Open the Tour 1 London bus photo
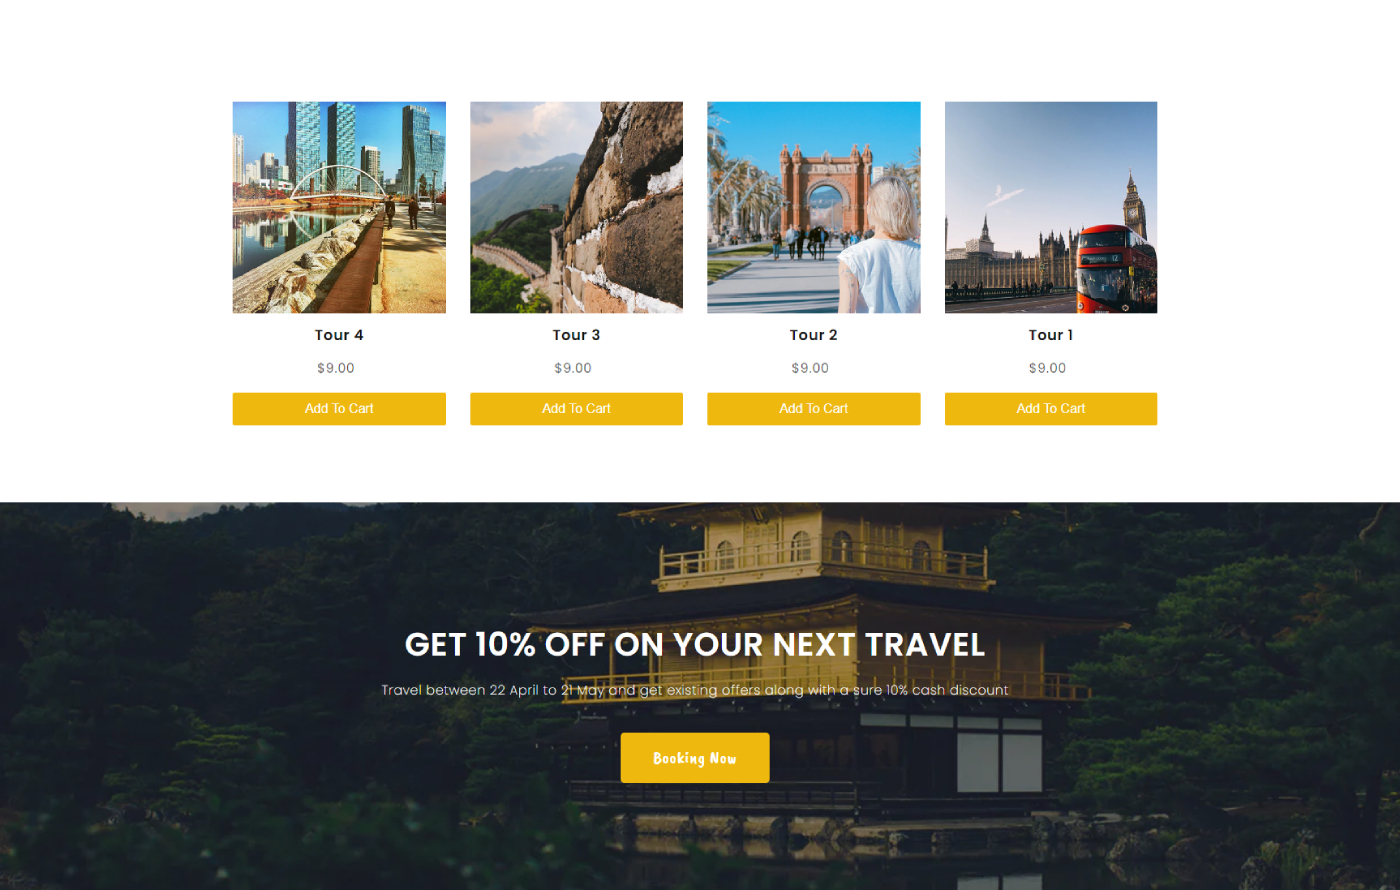The width and height of the screenshot is (1400, 890). click(x=1051, y=207)
